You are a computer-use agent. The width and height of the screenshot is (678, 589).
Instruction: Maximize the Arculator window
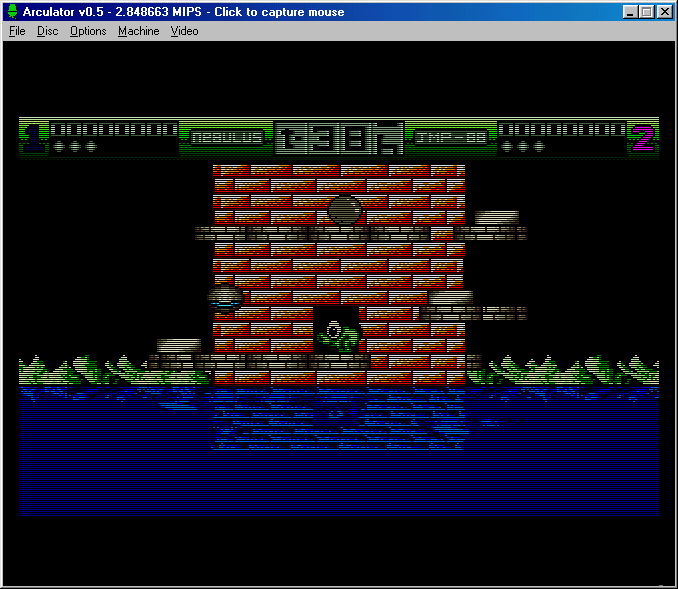pyautogui.click(x=646, y=12)
